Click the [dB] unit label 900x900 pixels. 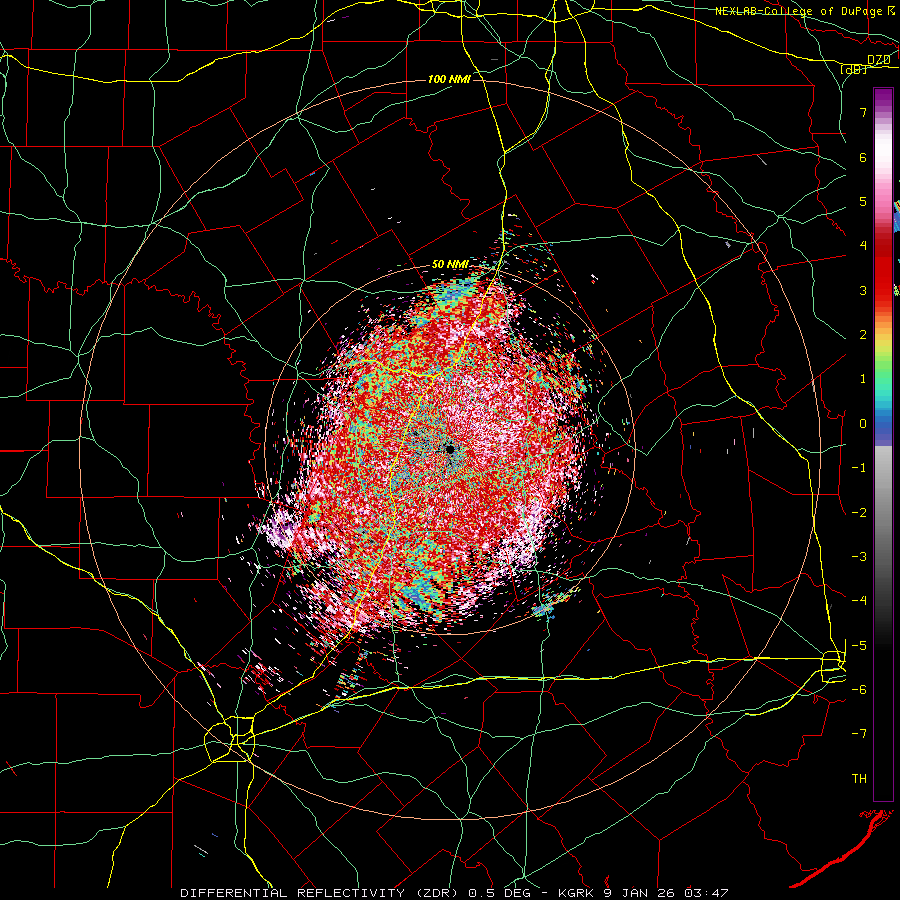854,69
